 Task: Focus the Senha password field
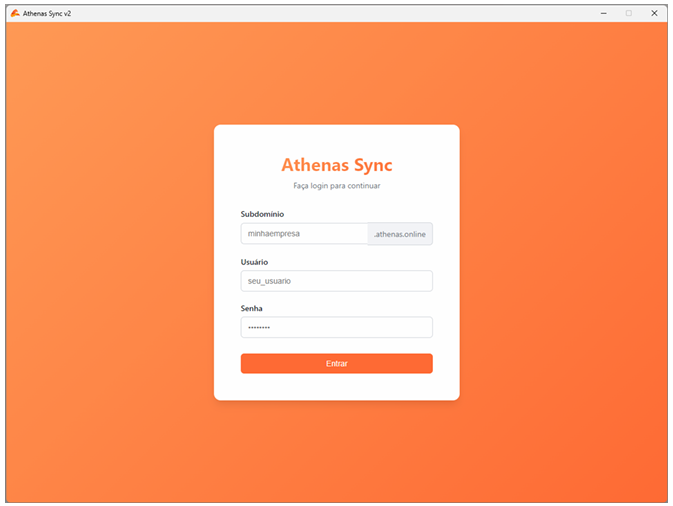coord(336,328)
